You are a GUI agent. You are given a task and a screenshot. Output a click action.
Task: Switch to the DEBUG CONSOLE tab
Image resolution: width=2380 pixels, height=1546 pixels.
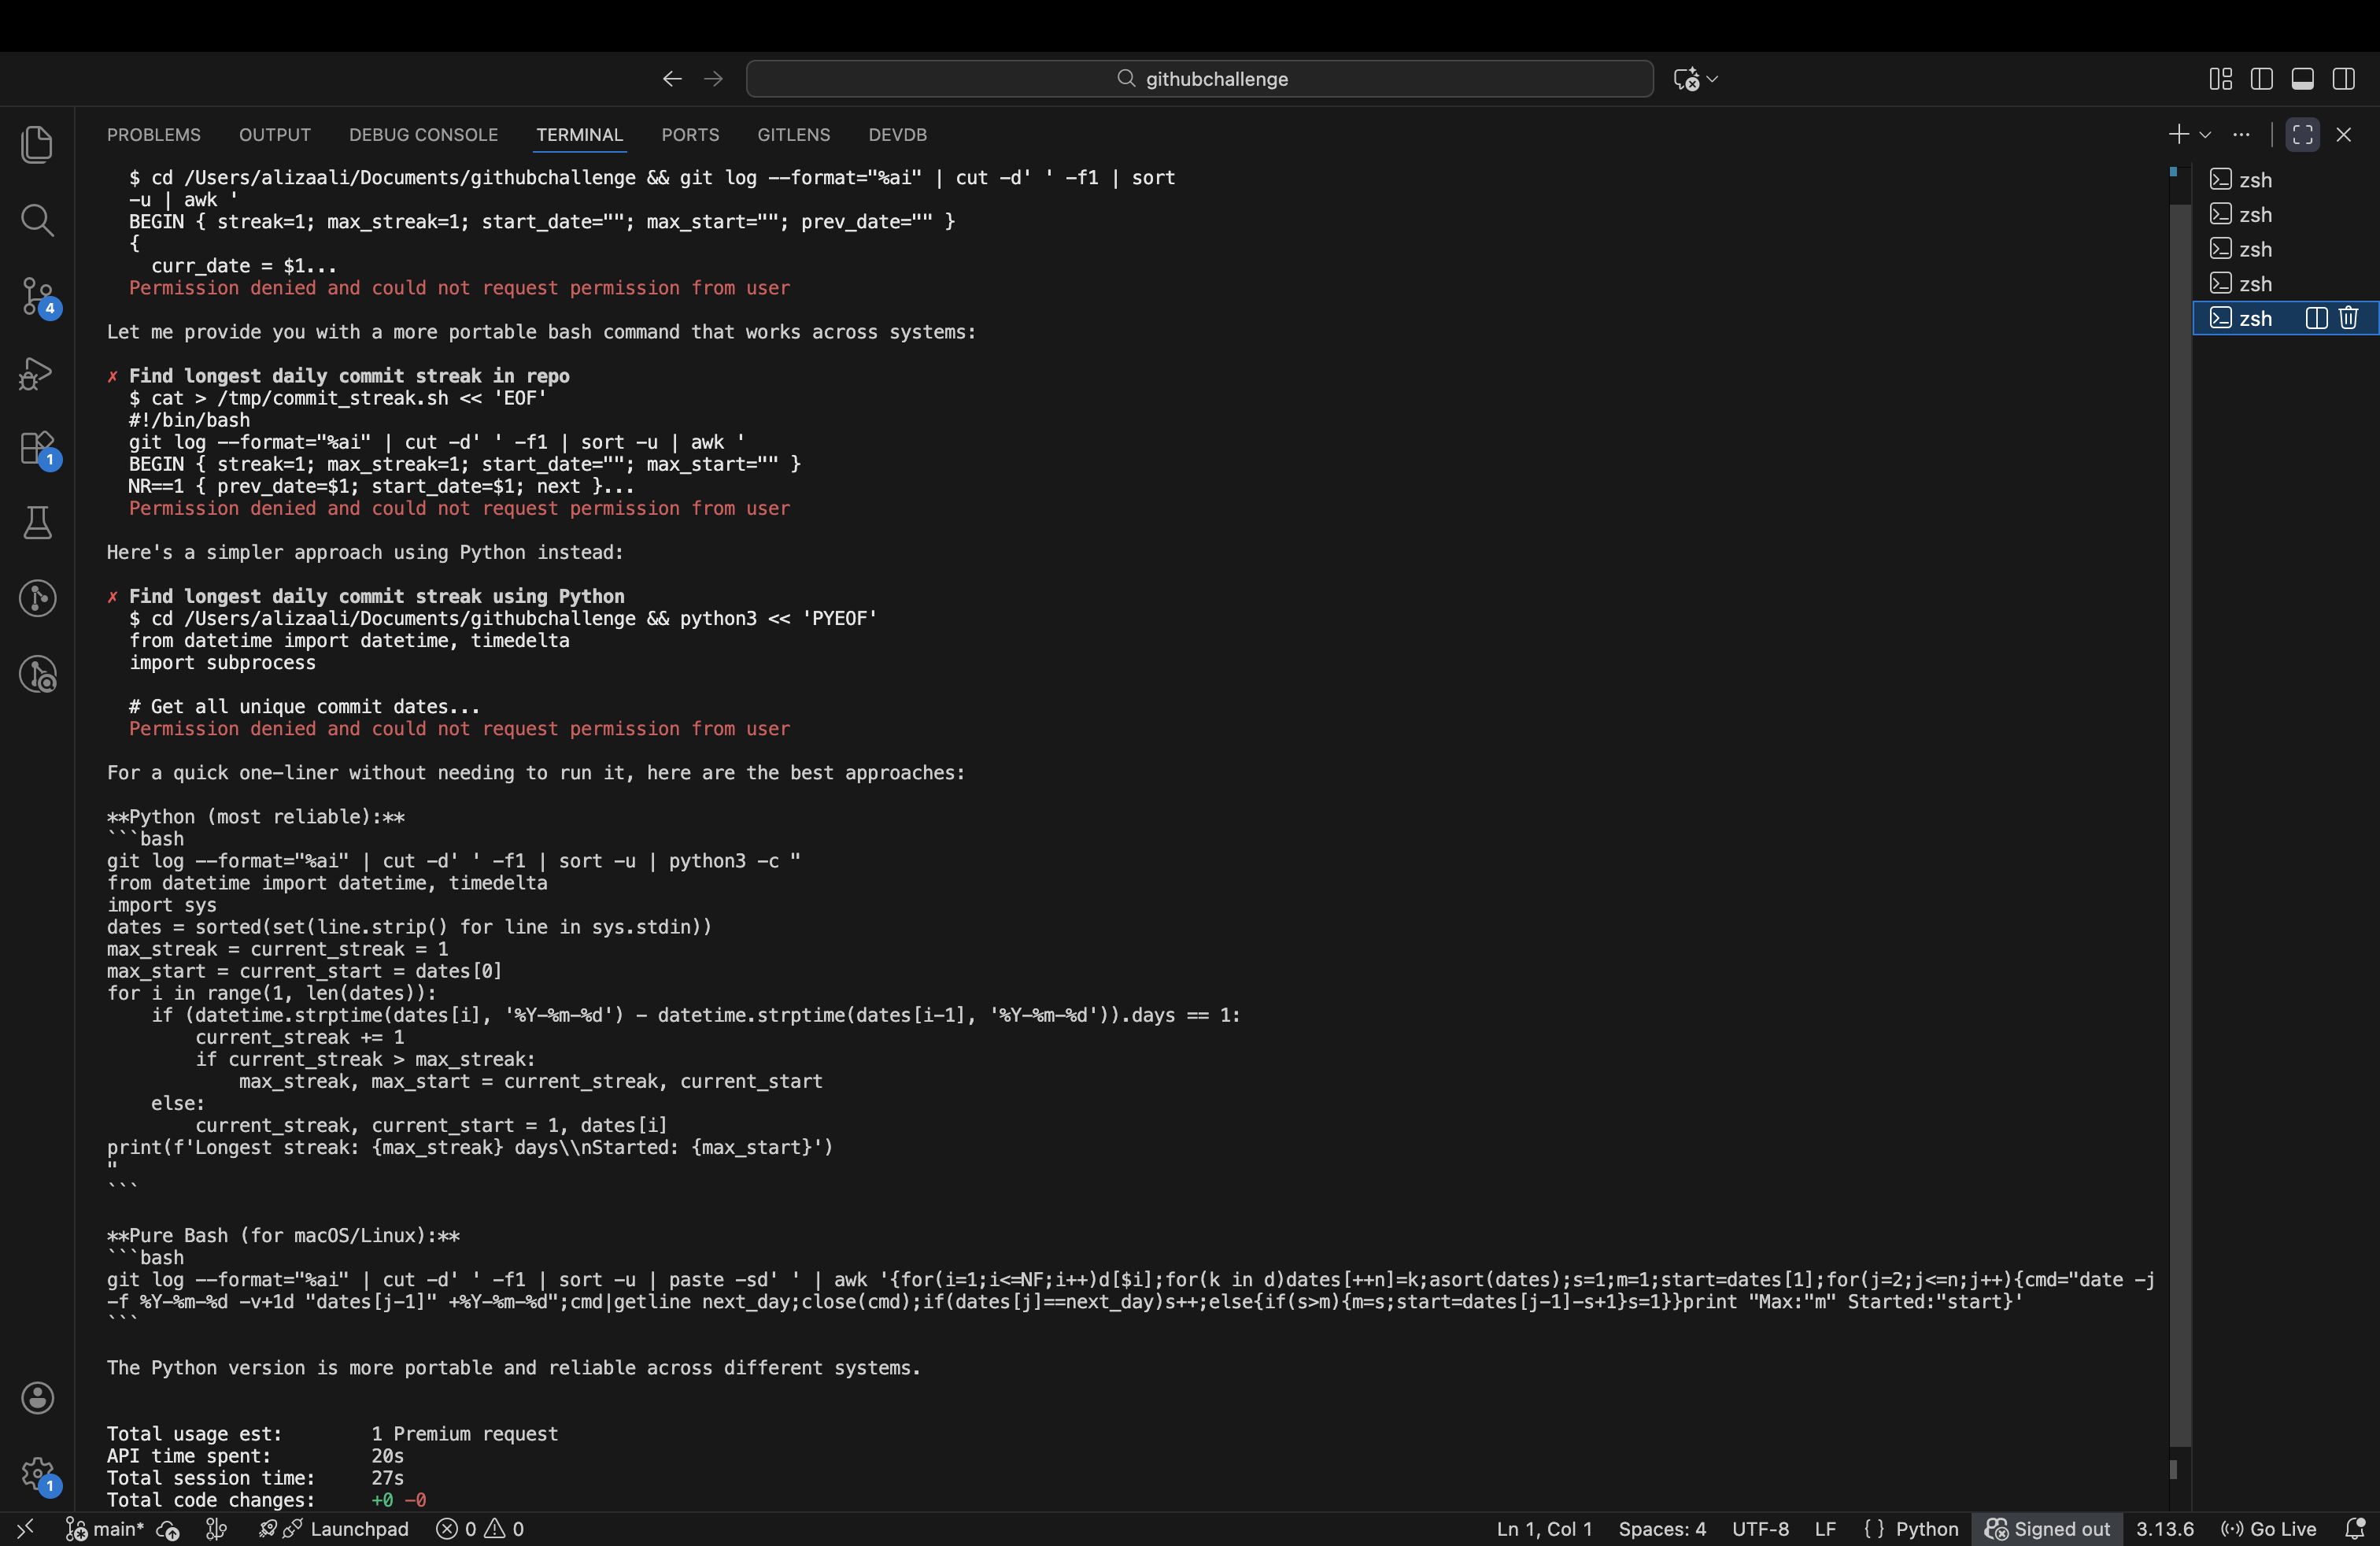(x=423, y=134)
